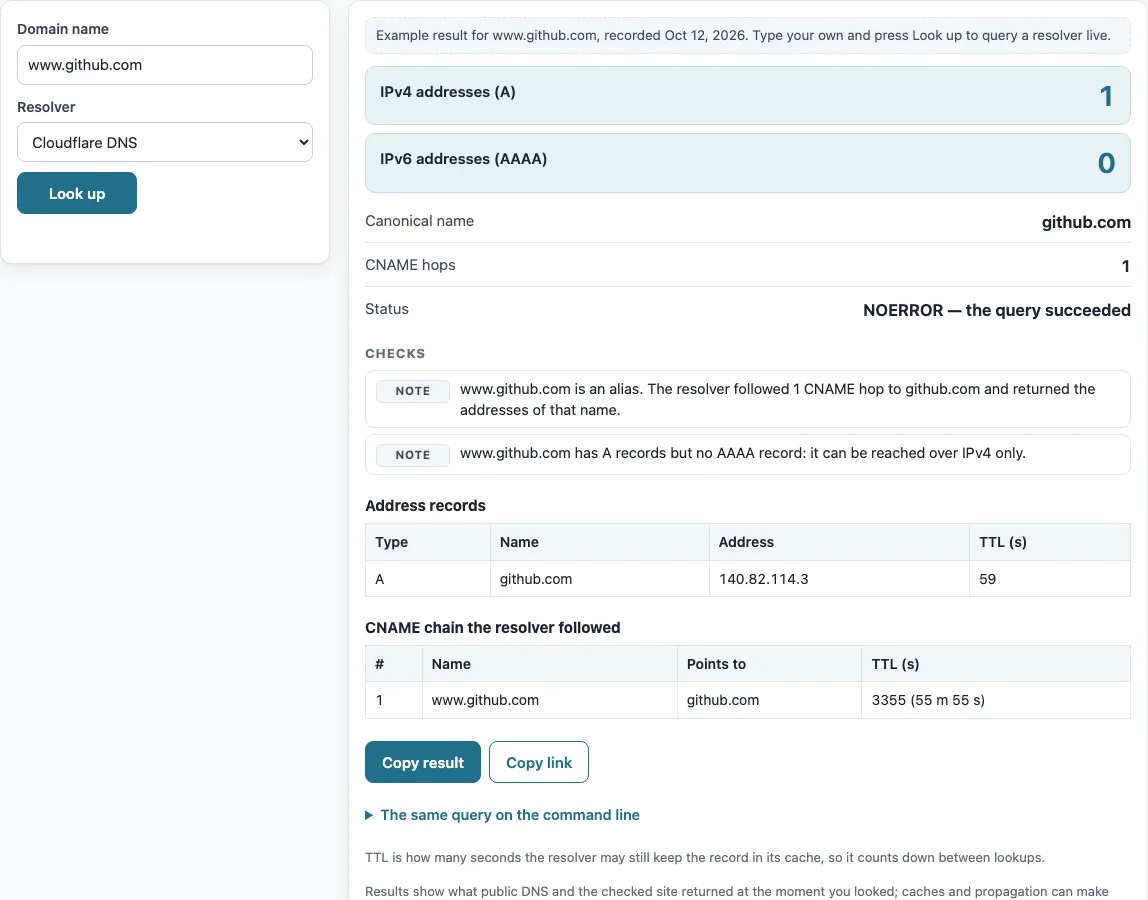Open the Resolver dropdown showing Cloudflare DNS

165,142
